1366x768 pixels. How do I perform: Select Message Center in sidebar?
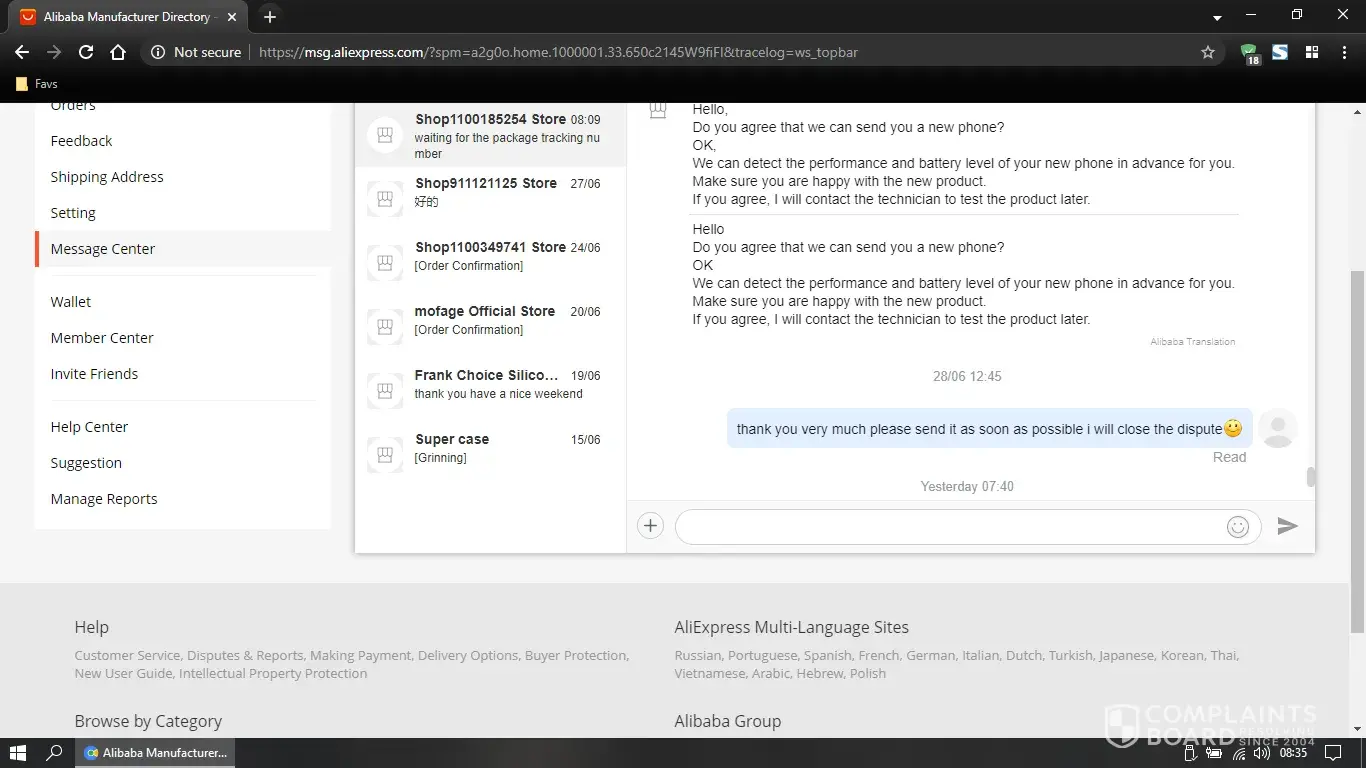(103, 249)
